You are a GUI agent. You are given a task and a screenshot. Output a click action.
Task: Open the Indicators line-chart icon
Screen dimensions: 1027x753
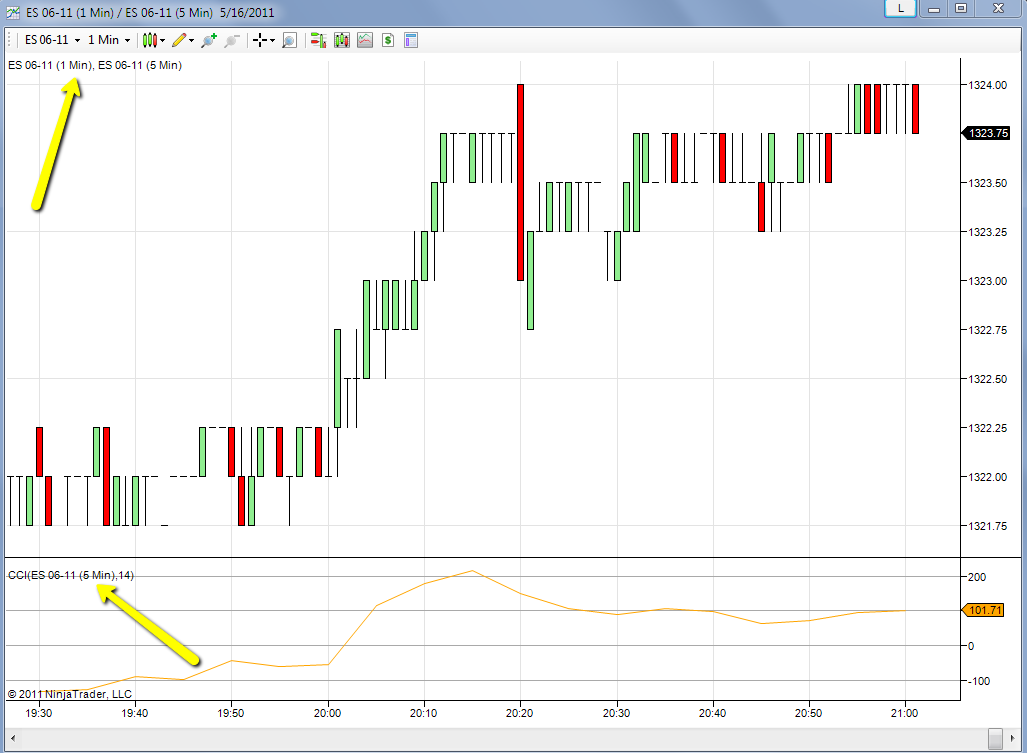(365, 41)
